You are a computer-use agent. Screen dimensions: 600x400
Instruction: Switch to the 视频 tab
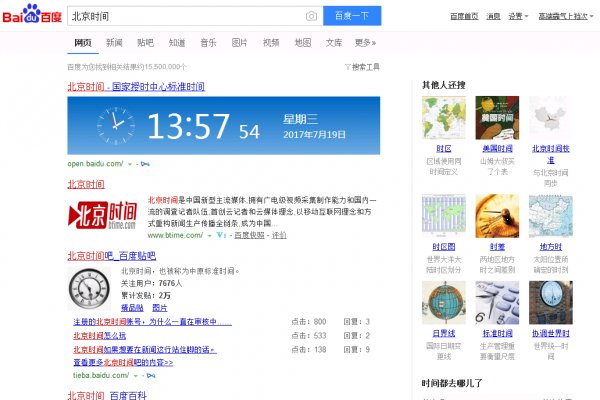271,43
